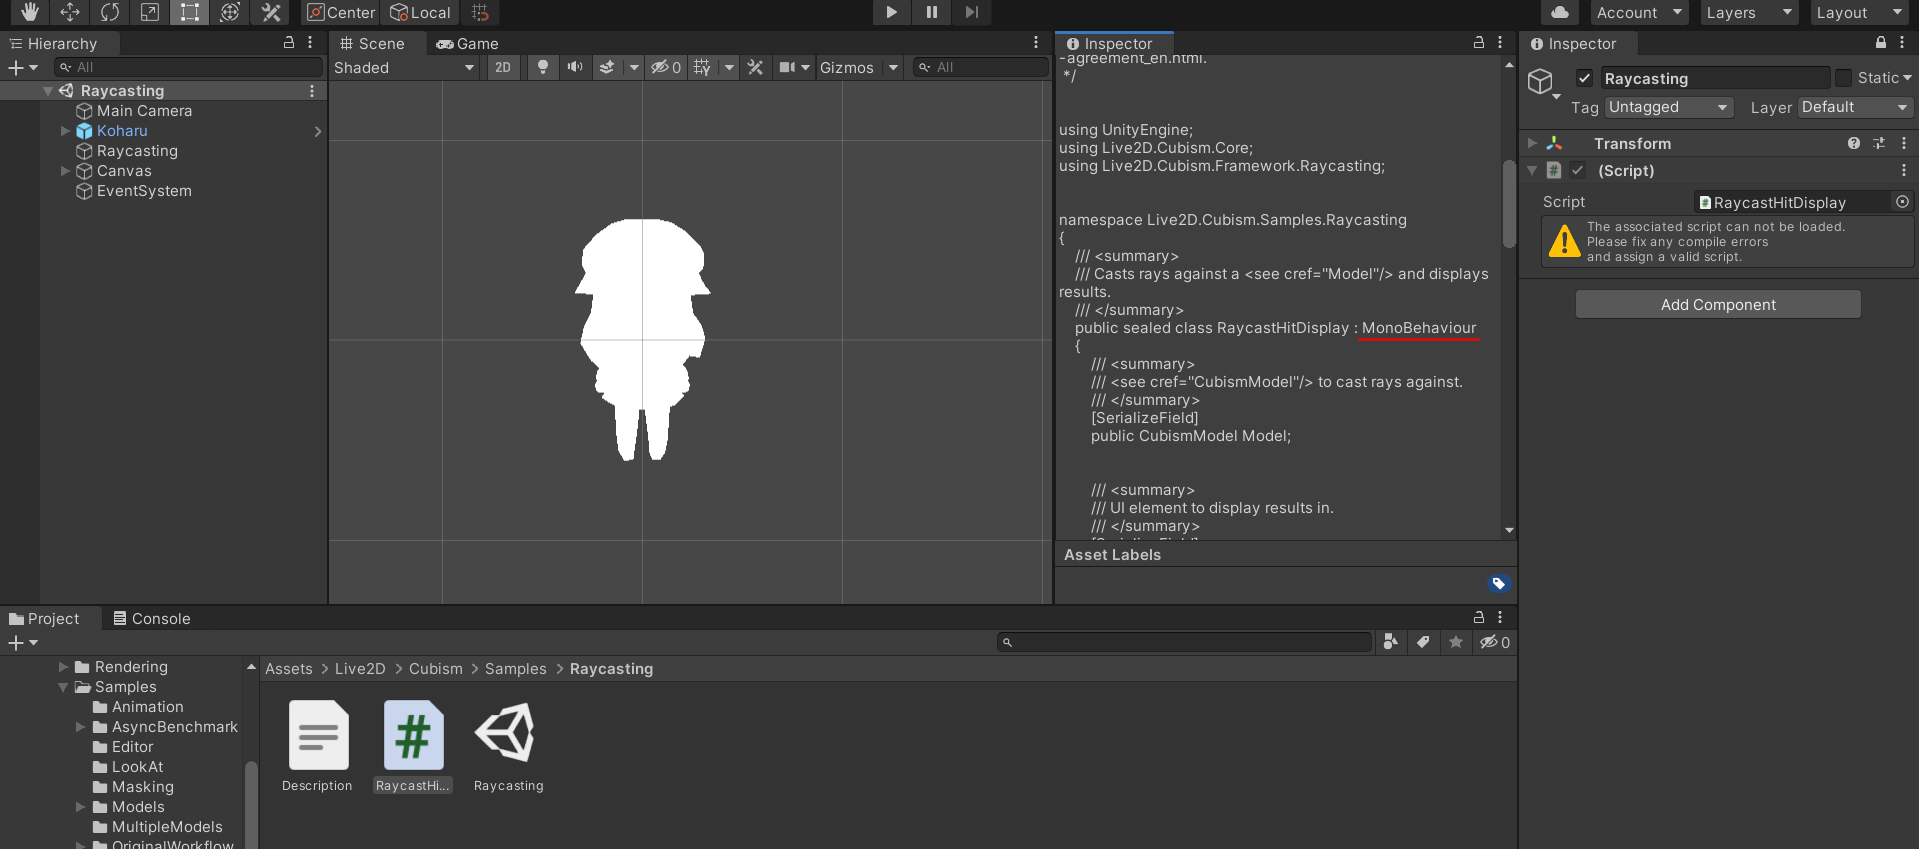Viewport: 1919px width, 849px height.
Task: Click the asset labels tag icon
Action: [1498, 584]
